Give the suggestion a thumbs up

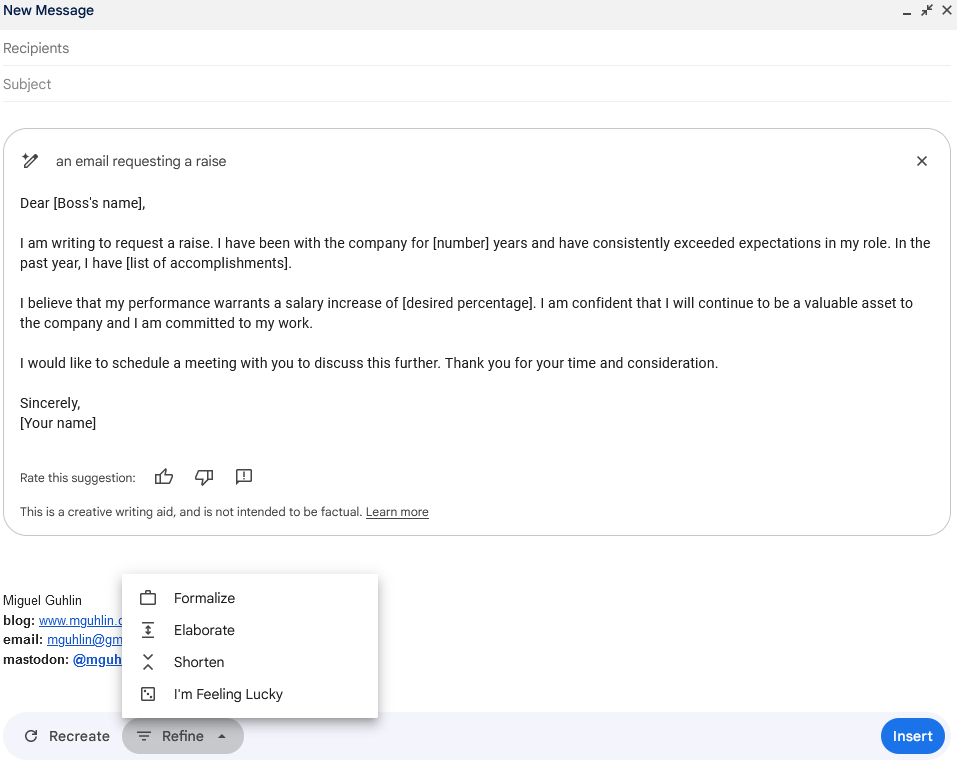coord(164,477)
